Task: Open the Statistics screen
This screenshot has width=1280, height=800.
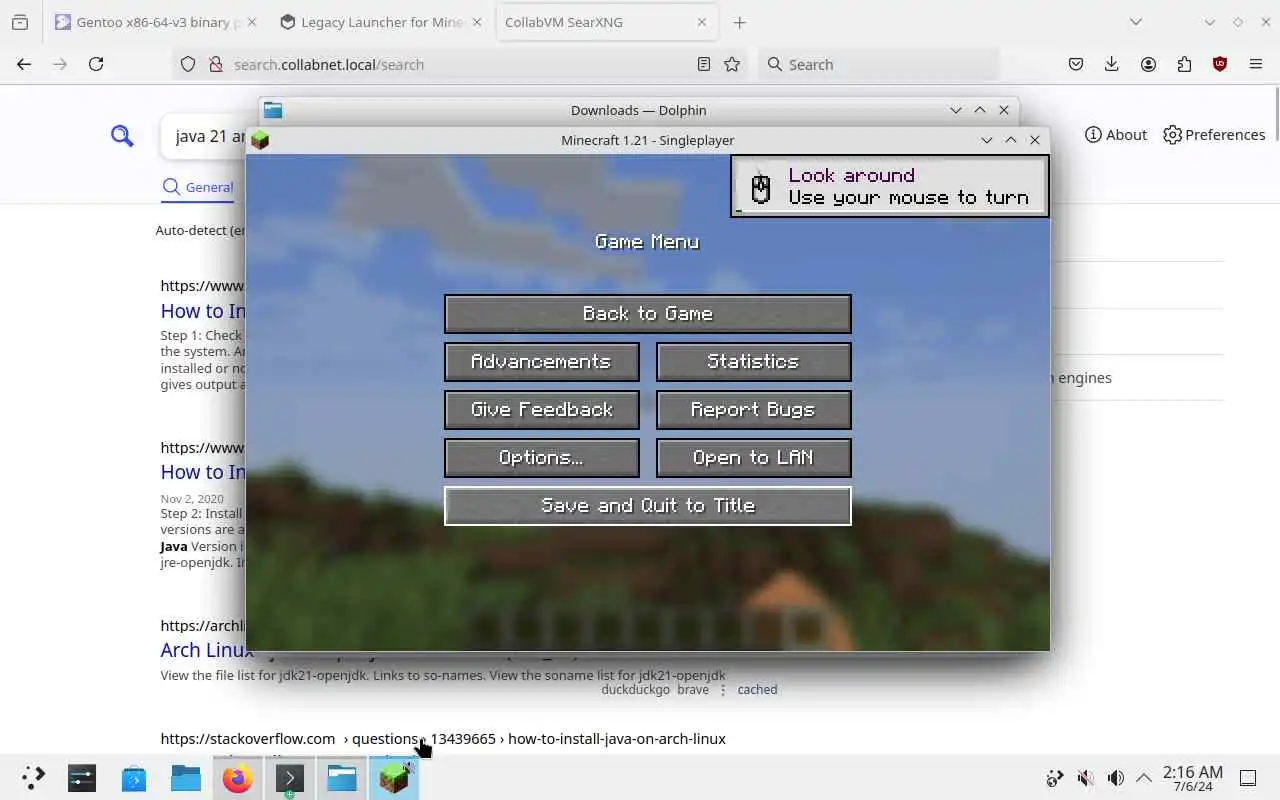Action: click(x=753, y=362)
